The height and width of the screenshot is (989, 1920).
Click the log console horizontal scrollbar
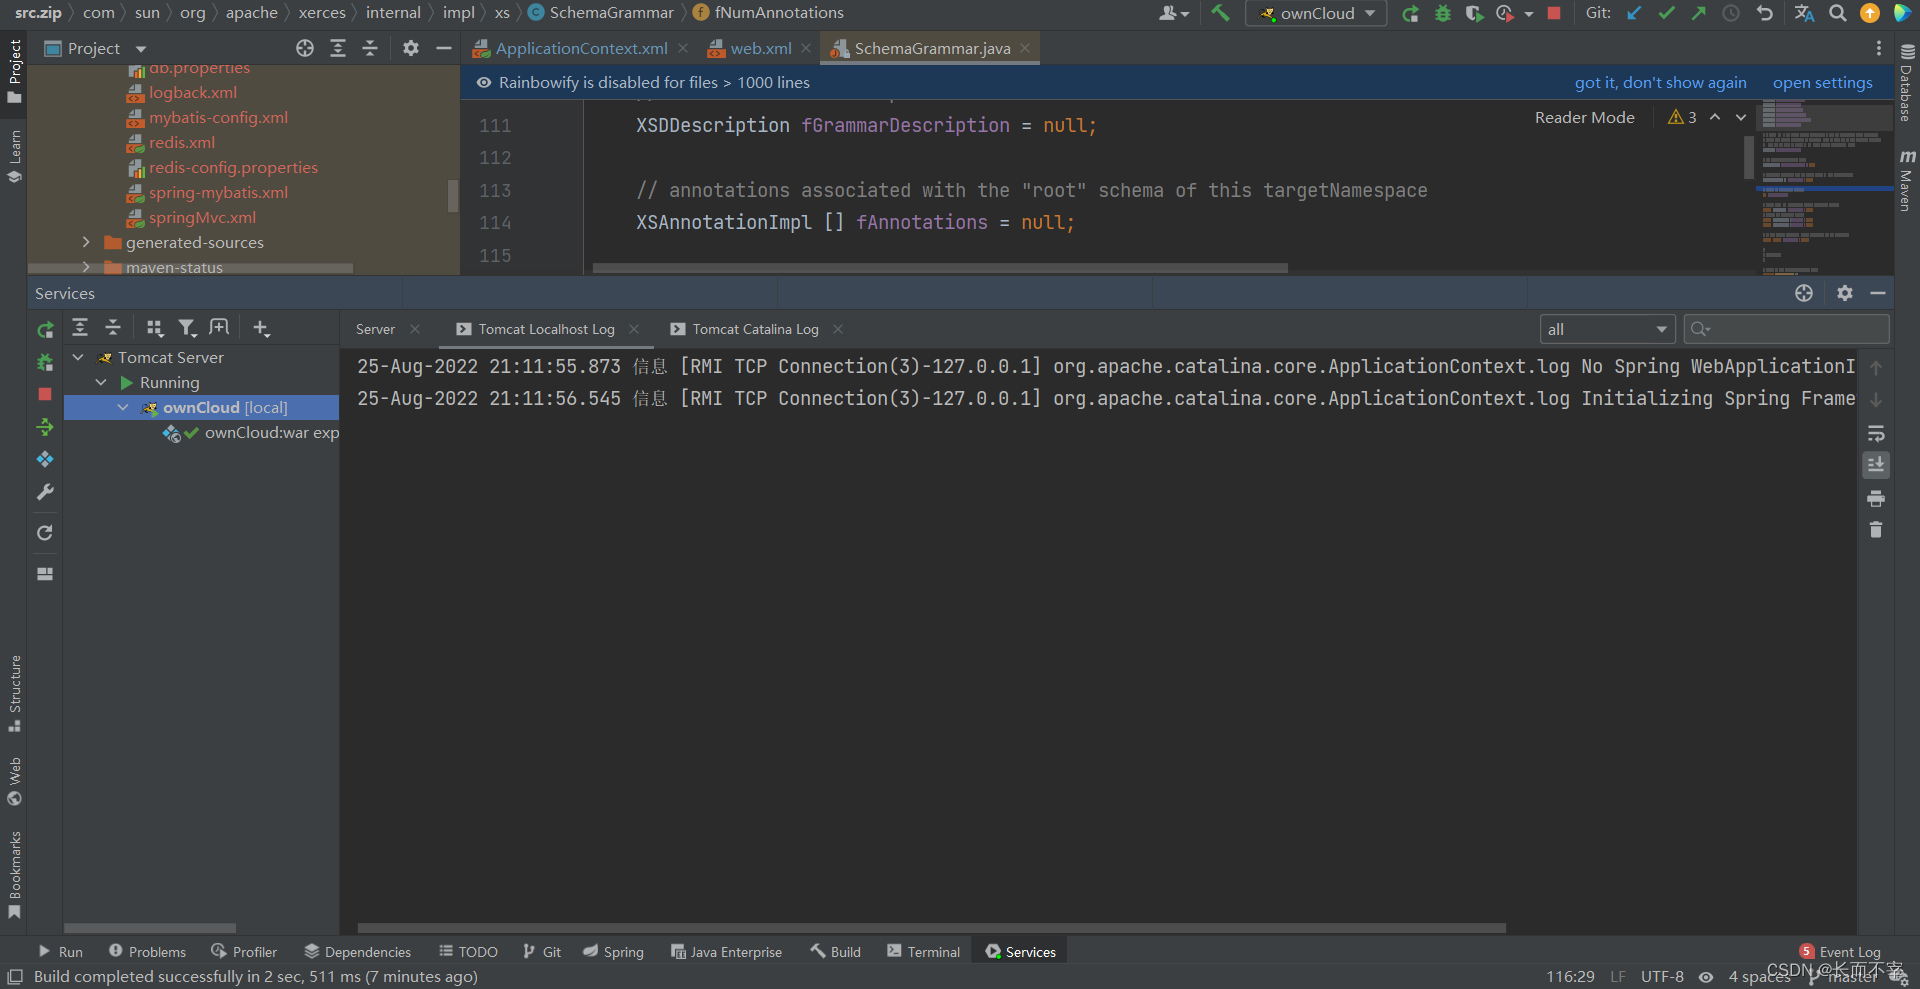coord(931,928)
